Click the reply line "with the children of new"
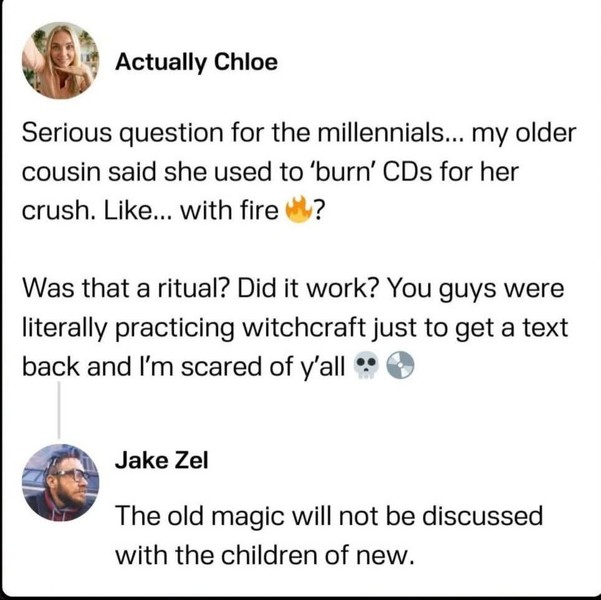Image resolution: width=601 pixels, height=600 pixels. (264, 555)
